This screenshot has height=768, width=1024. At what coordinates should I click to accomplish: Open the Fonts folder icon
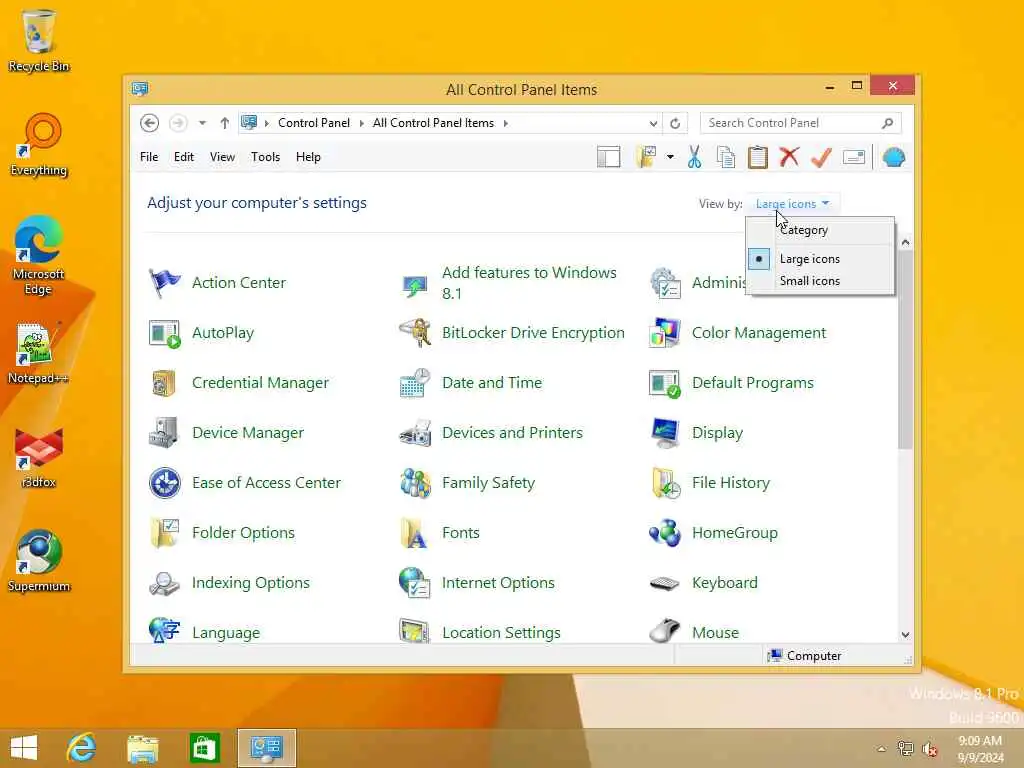pyautogui.click(x=415, y=533)
